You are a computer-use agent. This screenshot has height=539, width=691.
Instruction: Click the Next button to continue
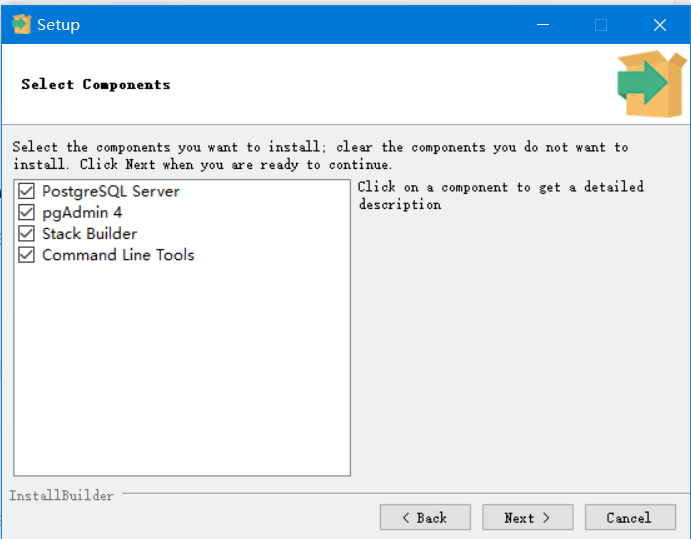pyautogui.click(x=527, y=517)
